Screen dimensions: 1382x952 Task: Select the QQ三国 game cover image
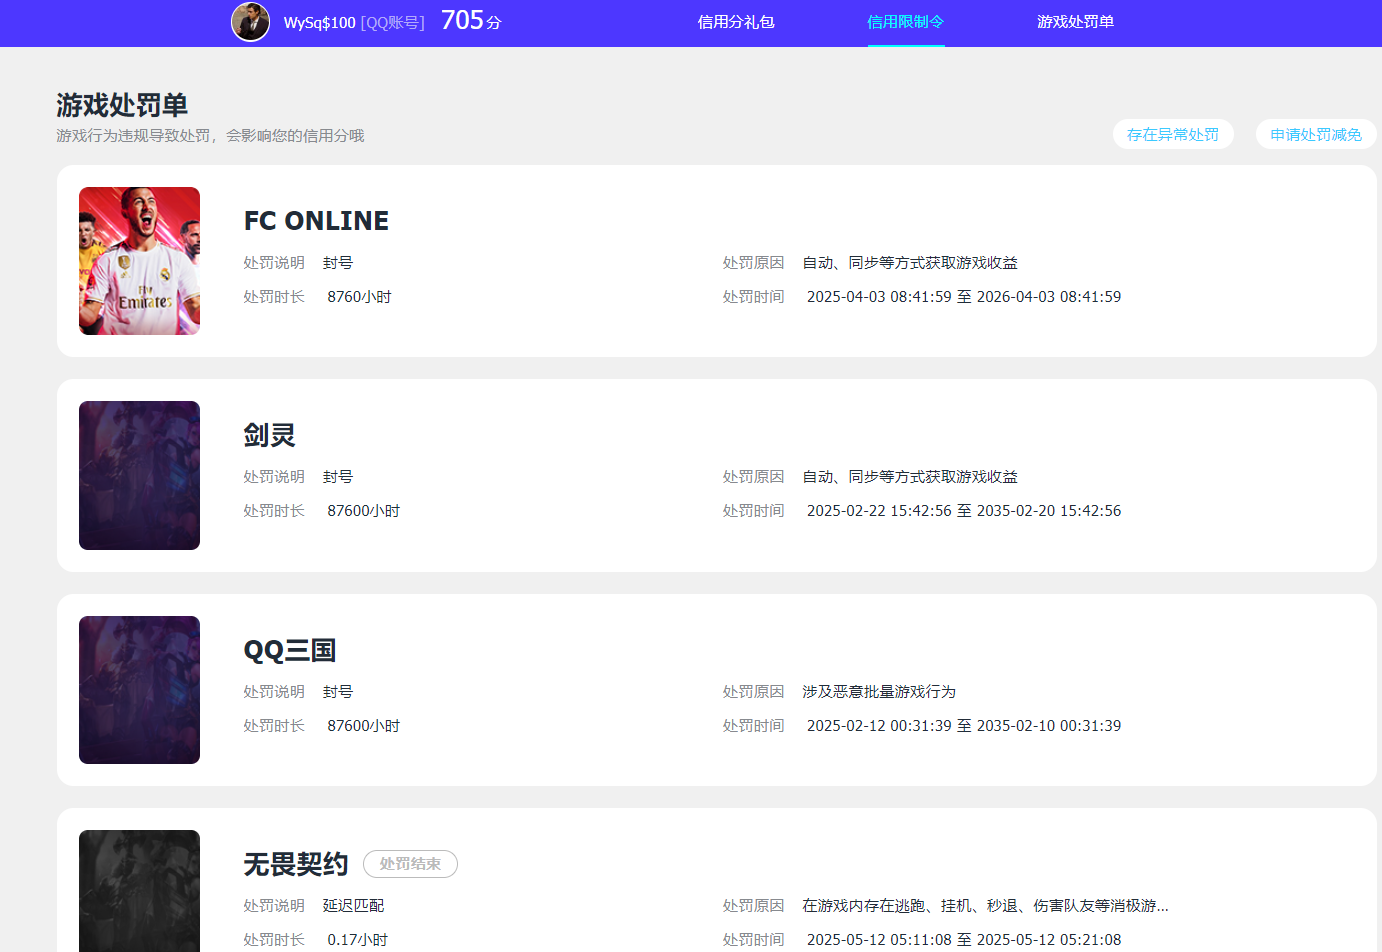click(x=139, y=690)
